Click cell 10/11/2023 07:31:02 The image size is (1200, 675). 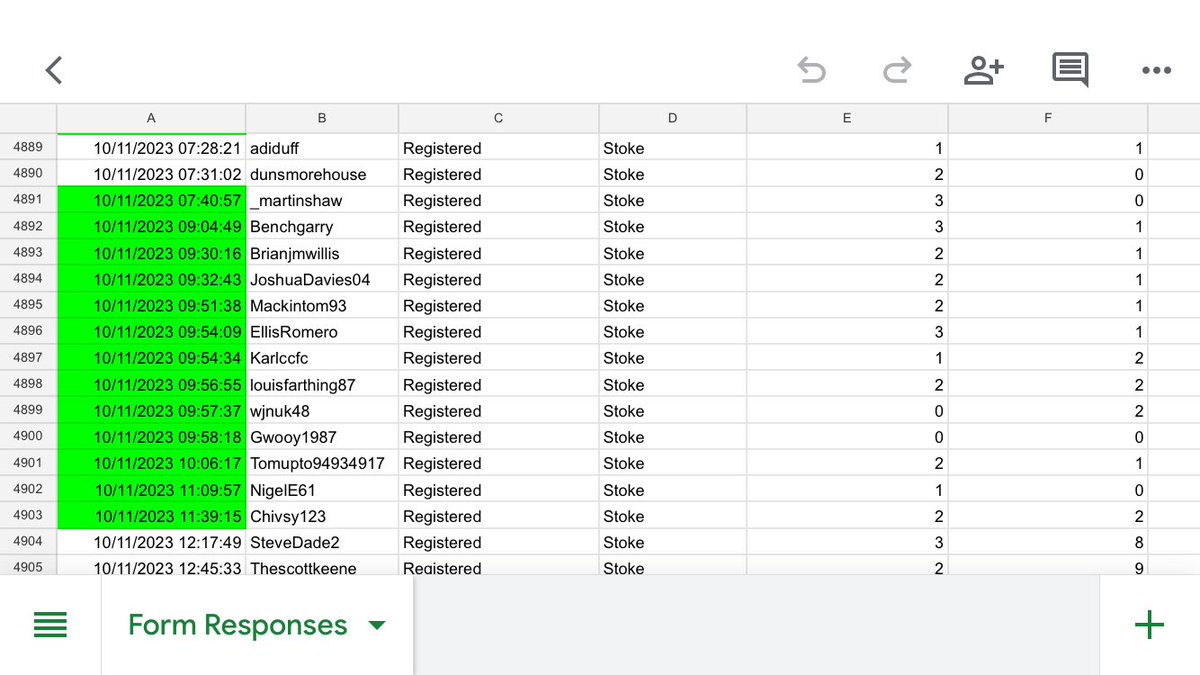tap(151, 174)
